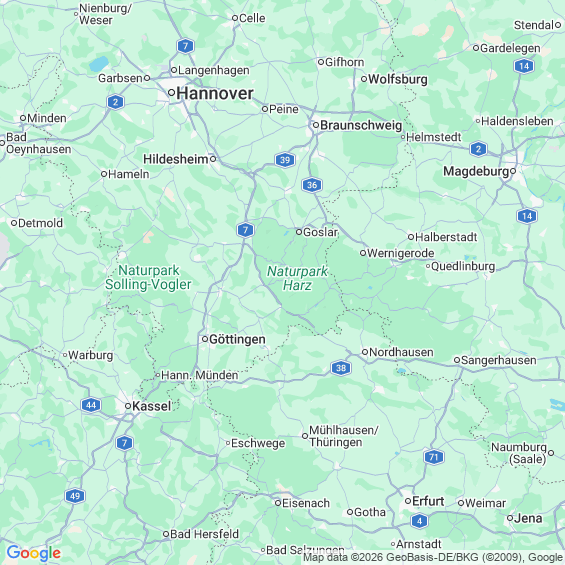Select the Braunschweig city label
This screenshot has width=565, height=565.
361,125
